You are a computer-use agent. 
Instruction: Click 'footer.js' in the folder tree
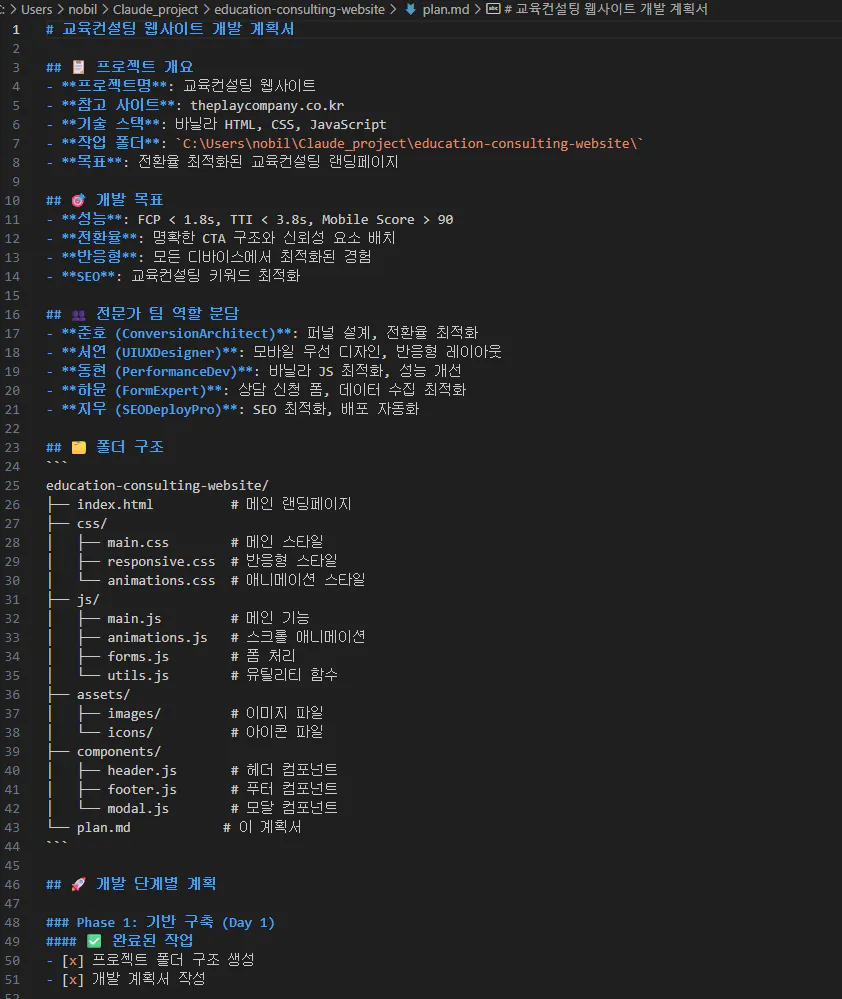[141, 790]
